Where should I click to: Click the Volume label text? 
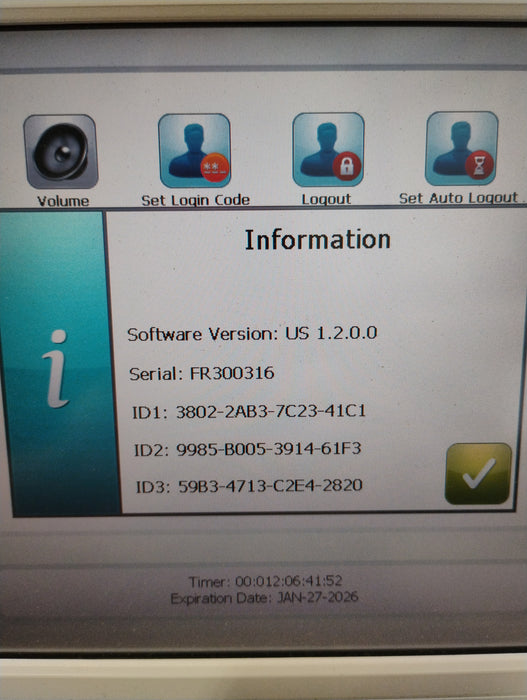63,201
